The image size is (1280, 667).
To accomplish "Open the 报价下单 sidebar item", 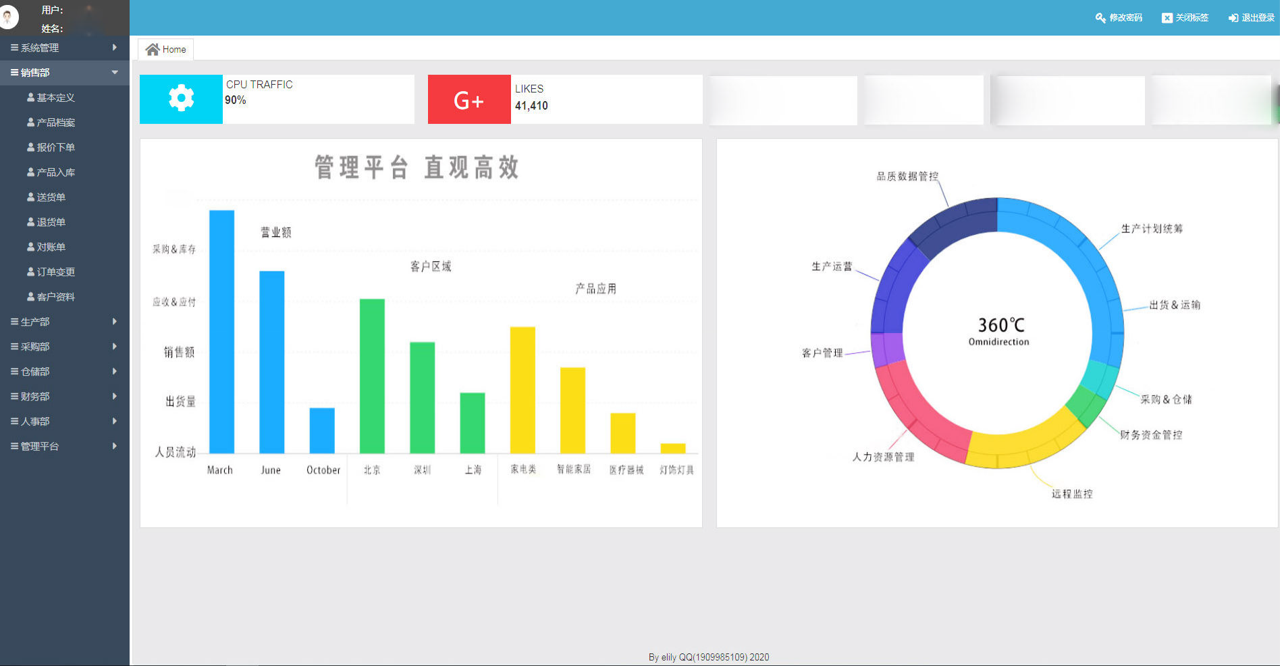I will click(x=56, y=148).
